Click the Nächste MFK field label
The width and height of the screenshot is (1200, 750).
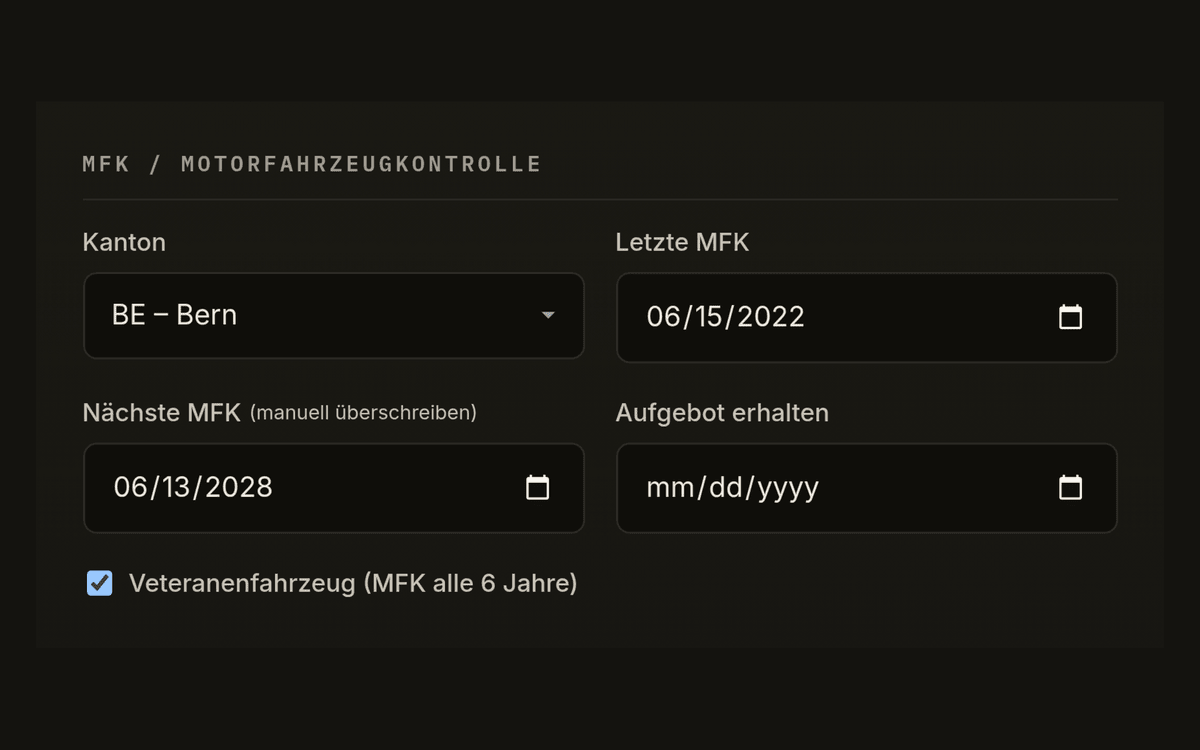click(162, 412)
